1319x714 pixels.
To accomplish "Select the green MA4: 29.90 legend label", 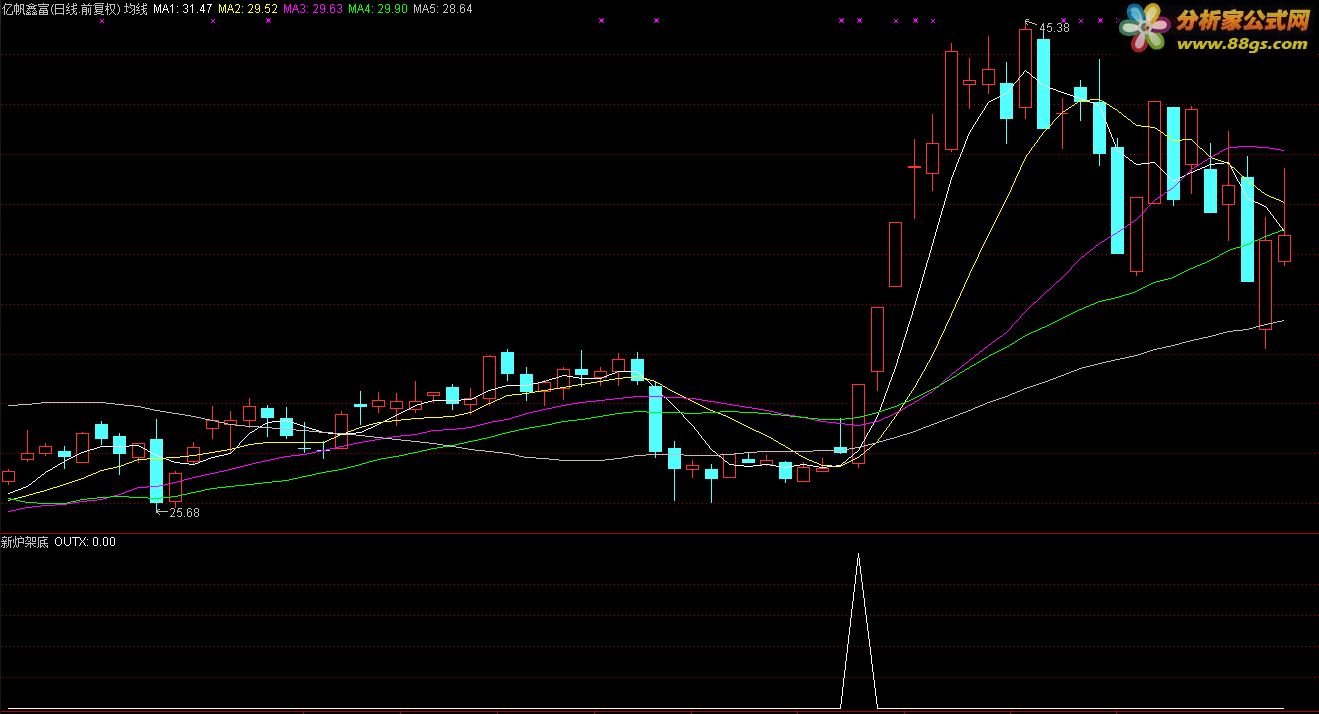I will click(378, 8).
